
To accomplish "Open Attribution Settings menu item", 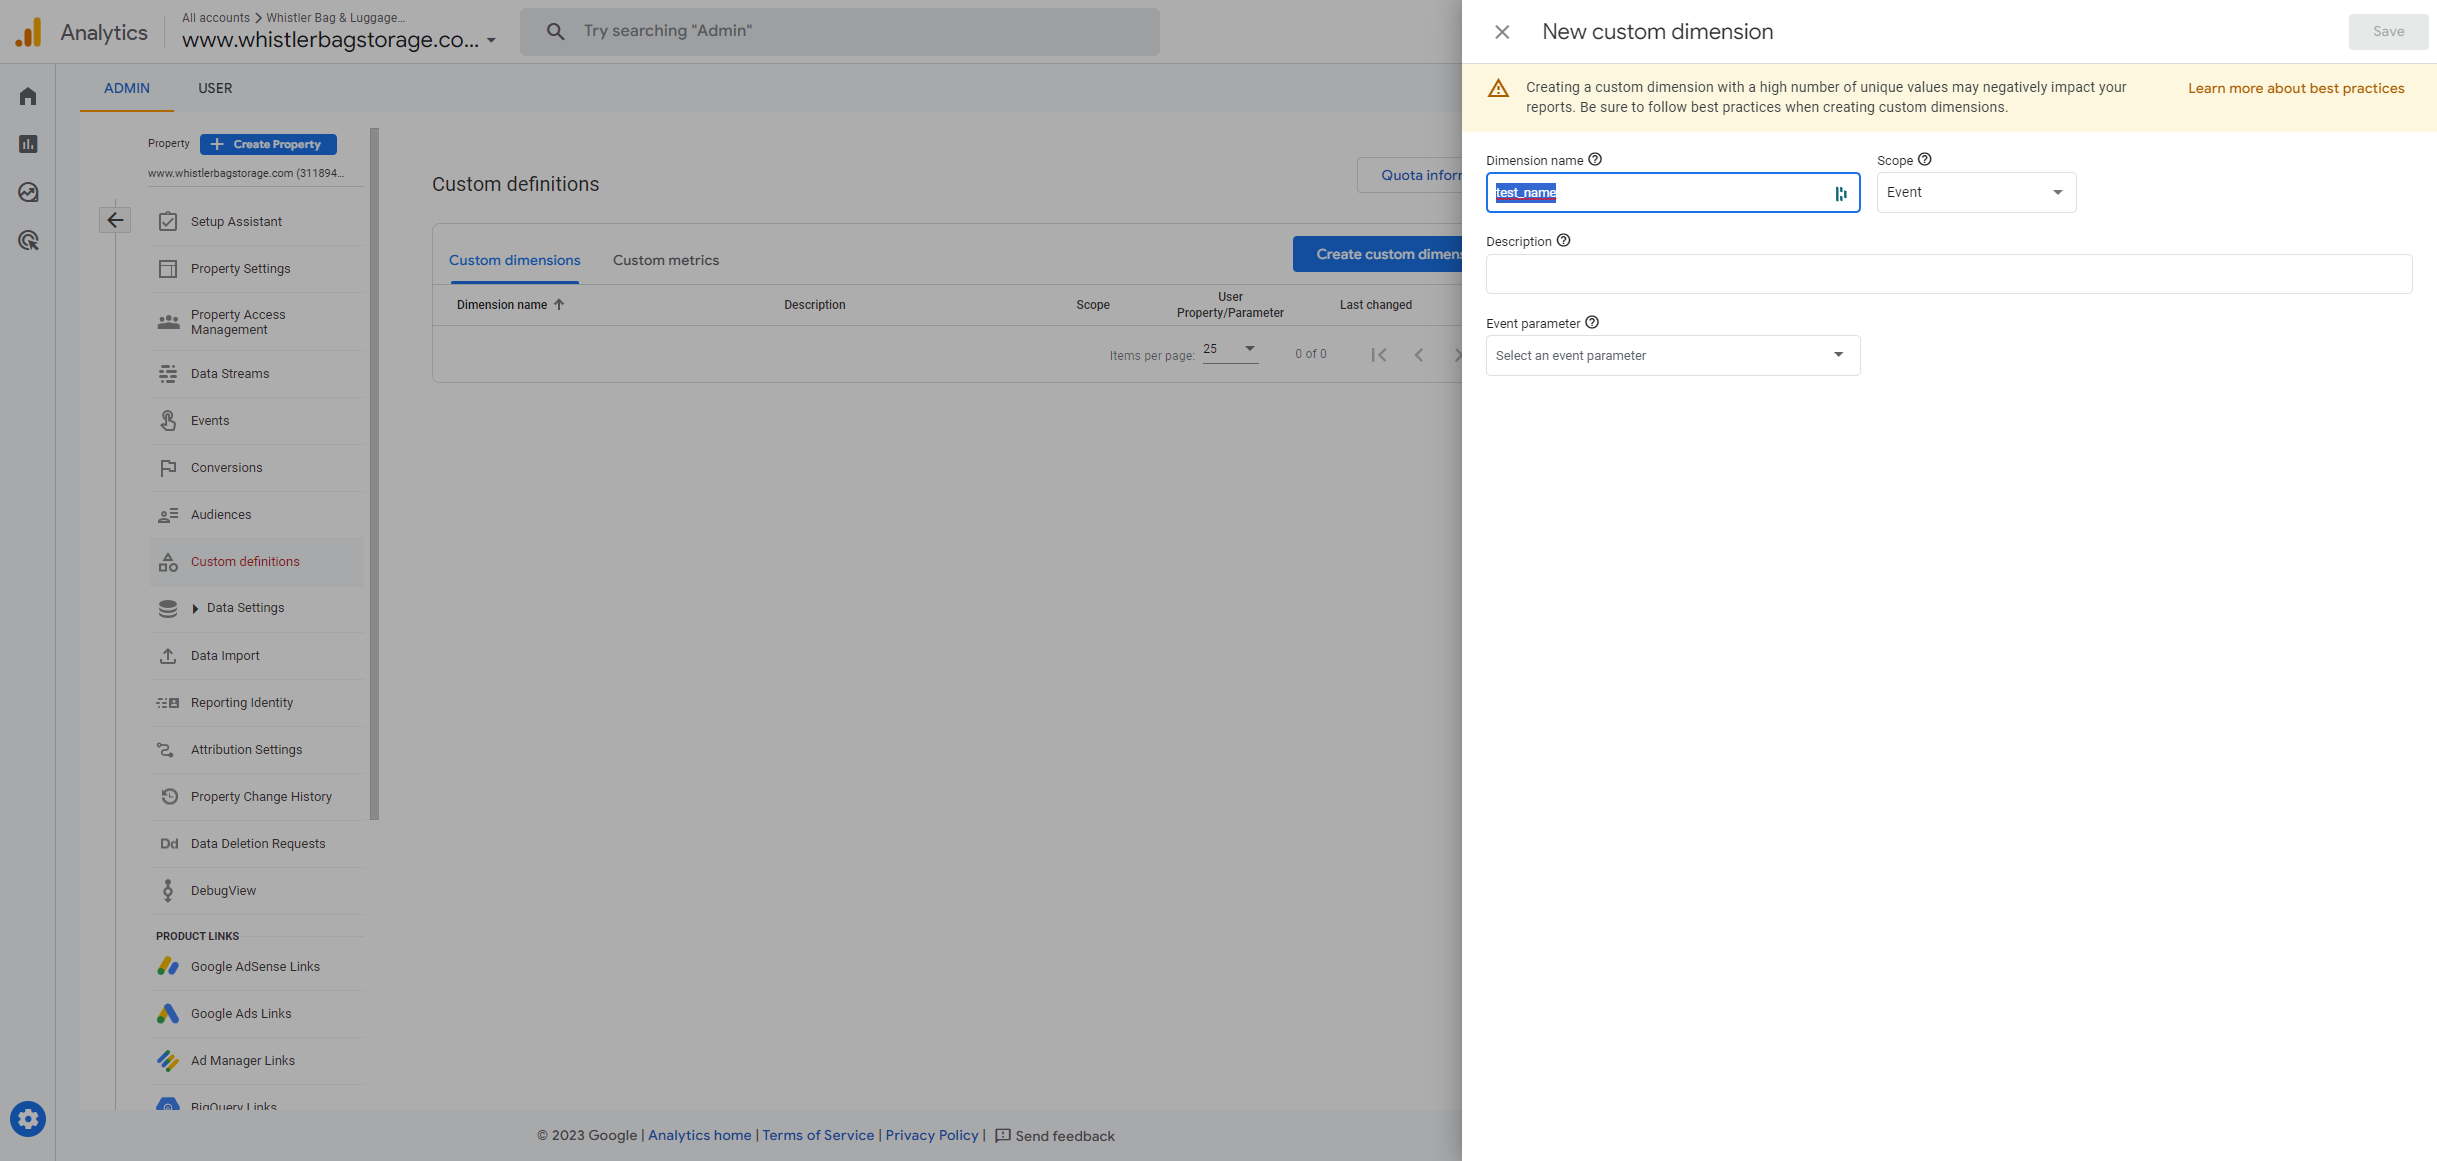I will pos(246,750).
